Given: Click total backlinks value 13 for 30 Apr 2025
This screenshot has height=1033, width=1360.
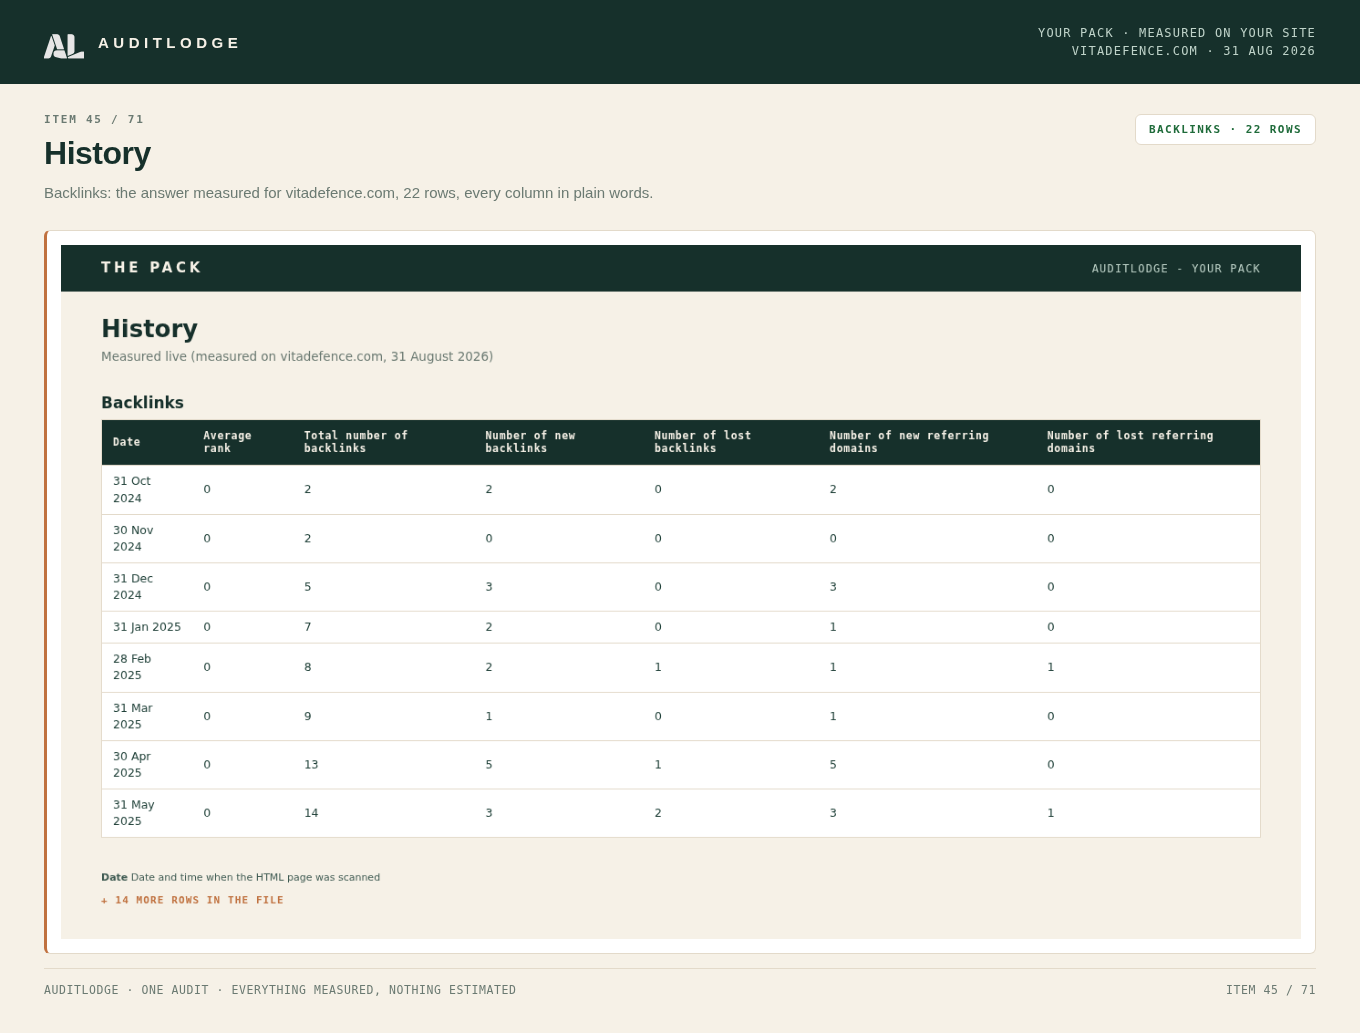Looking at the screenshot, I should [311, 765].
